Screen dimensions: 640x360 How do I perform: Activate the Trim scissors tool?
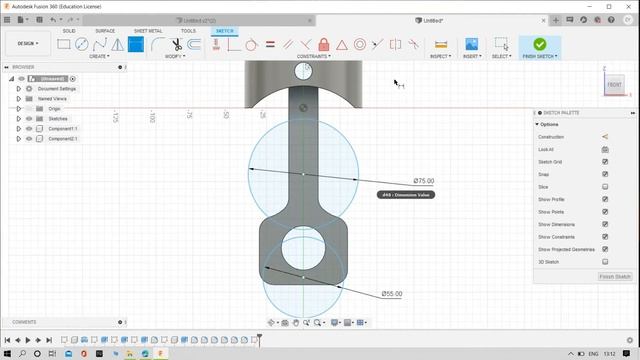177,44
